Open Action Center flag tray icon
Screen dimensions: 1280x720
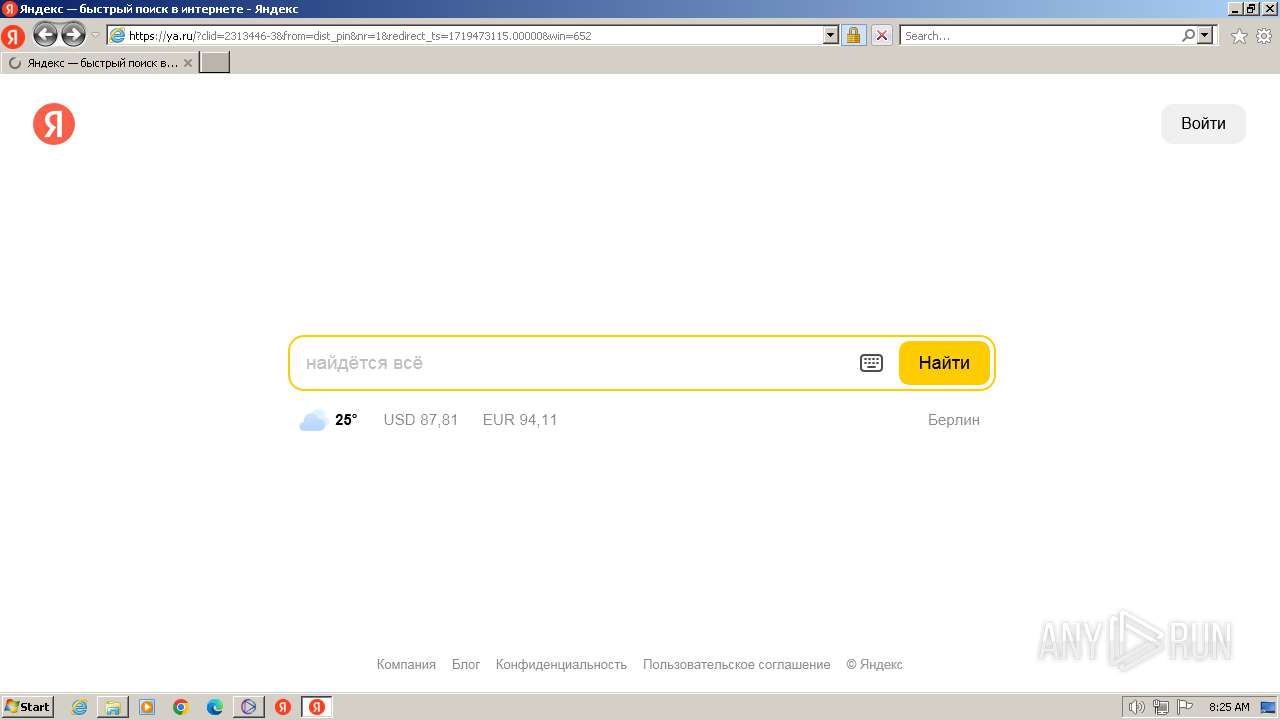pos(1186,707)
